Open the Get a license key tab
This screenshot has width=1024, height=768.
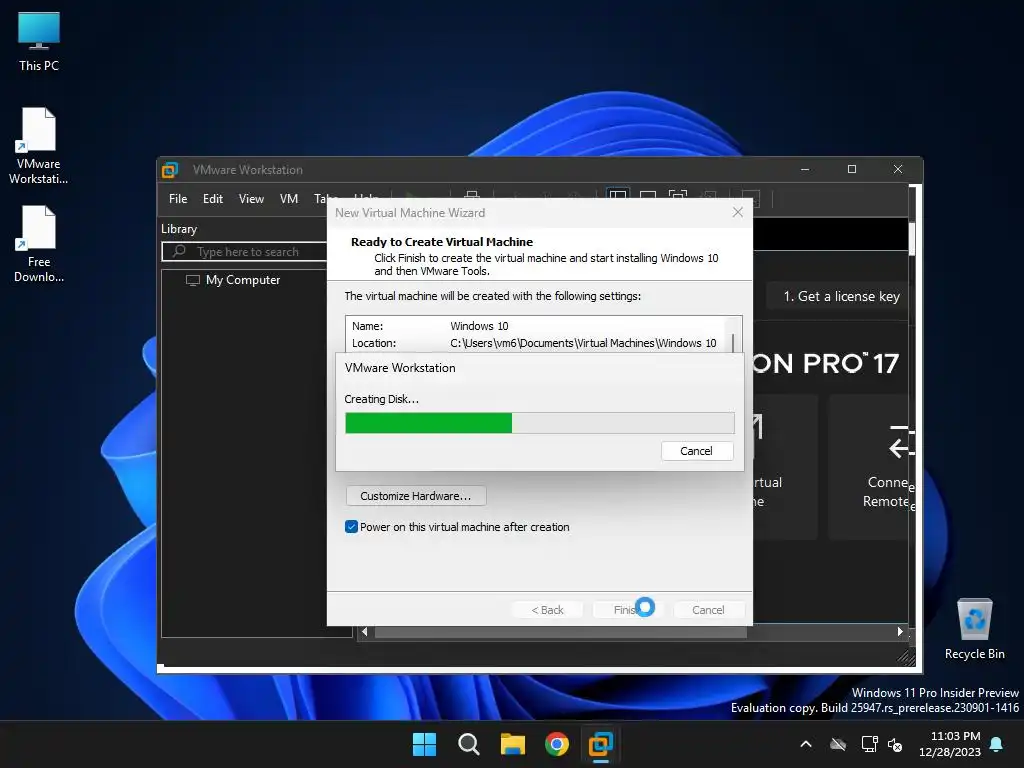[840, 296]
